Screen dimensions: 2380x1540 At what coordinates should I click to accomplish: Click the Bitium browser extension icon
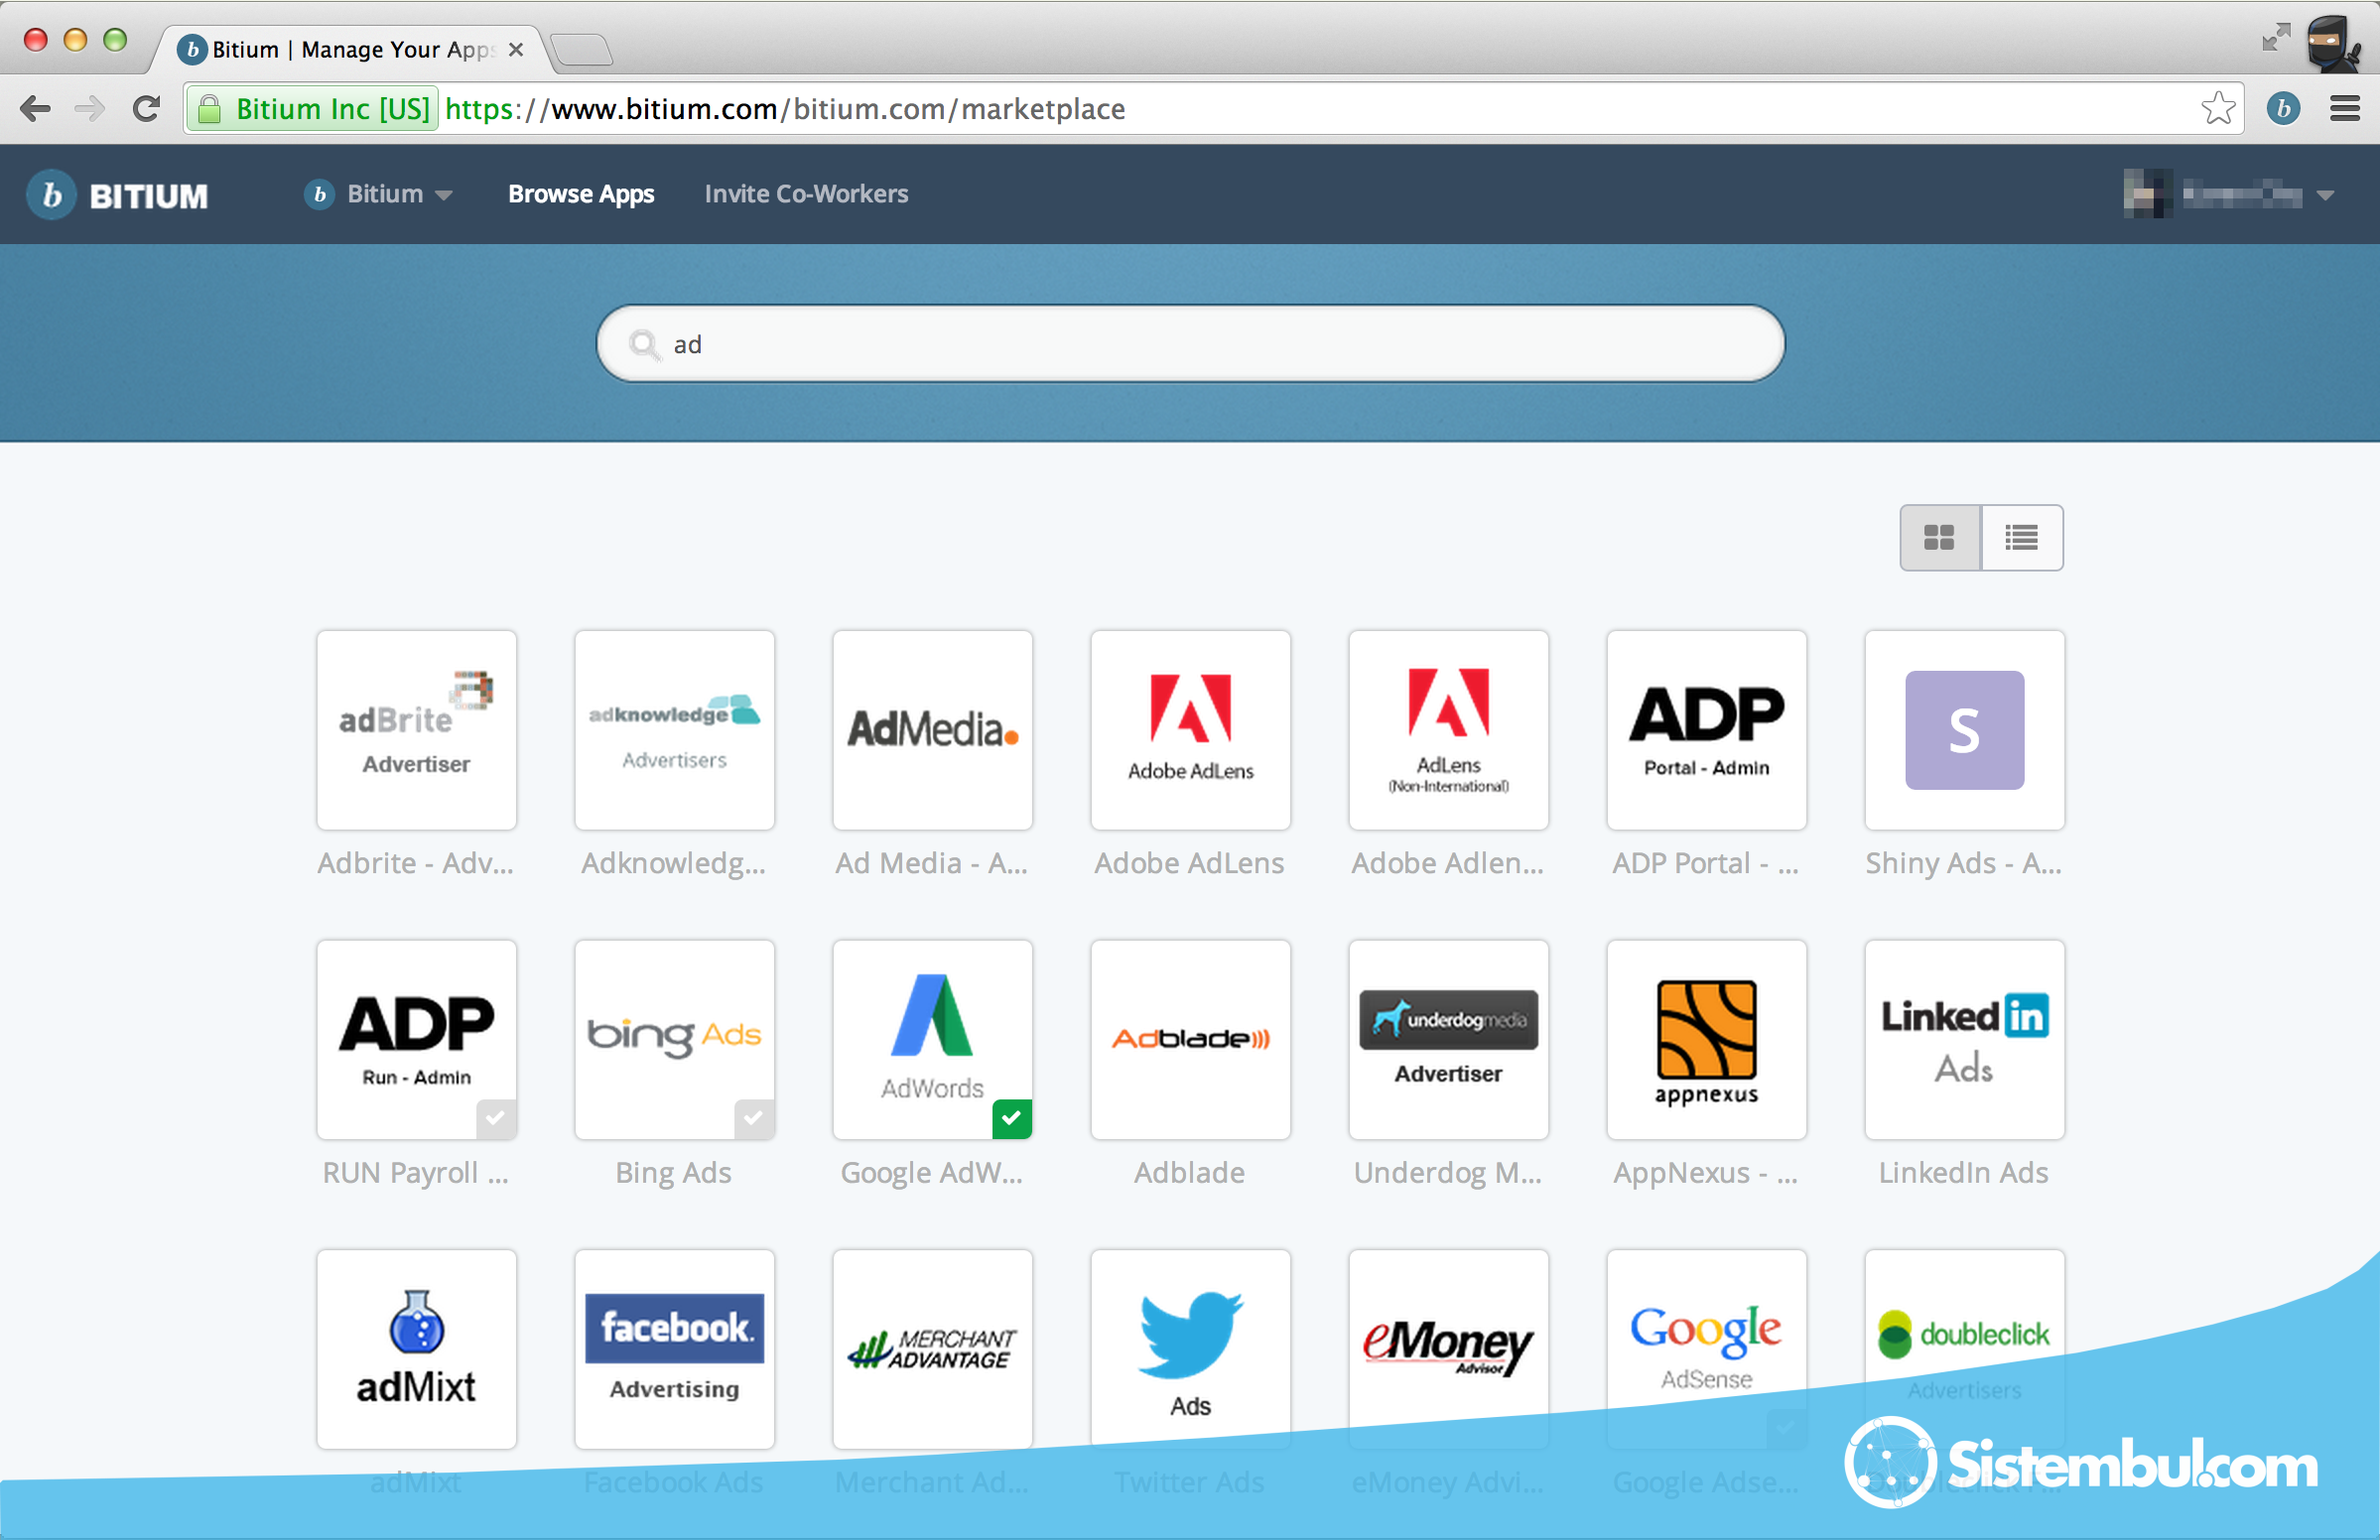coord(2283,108)
